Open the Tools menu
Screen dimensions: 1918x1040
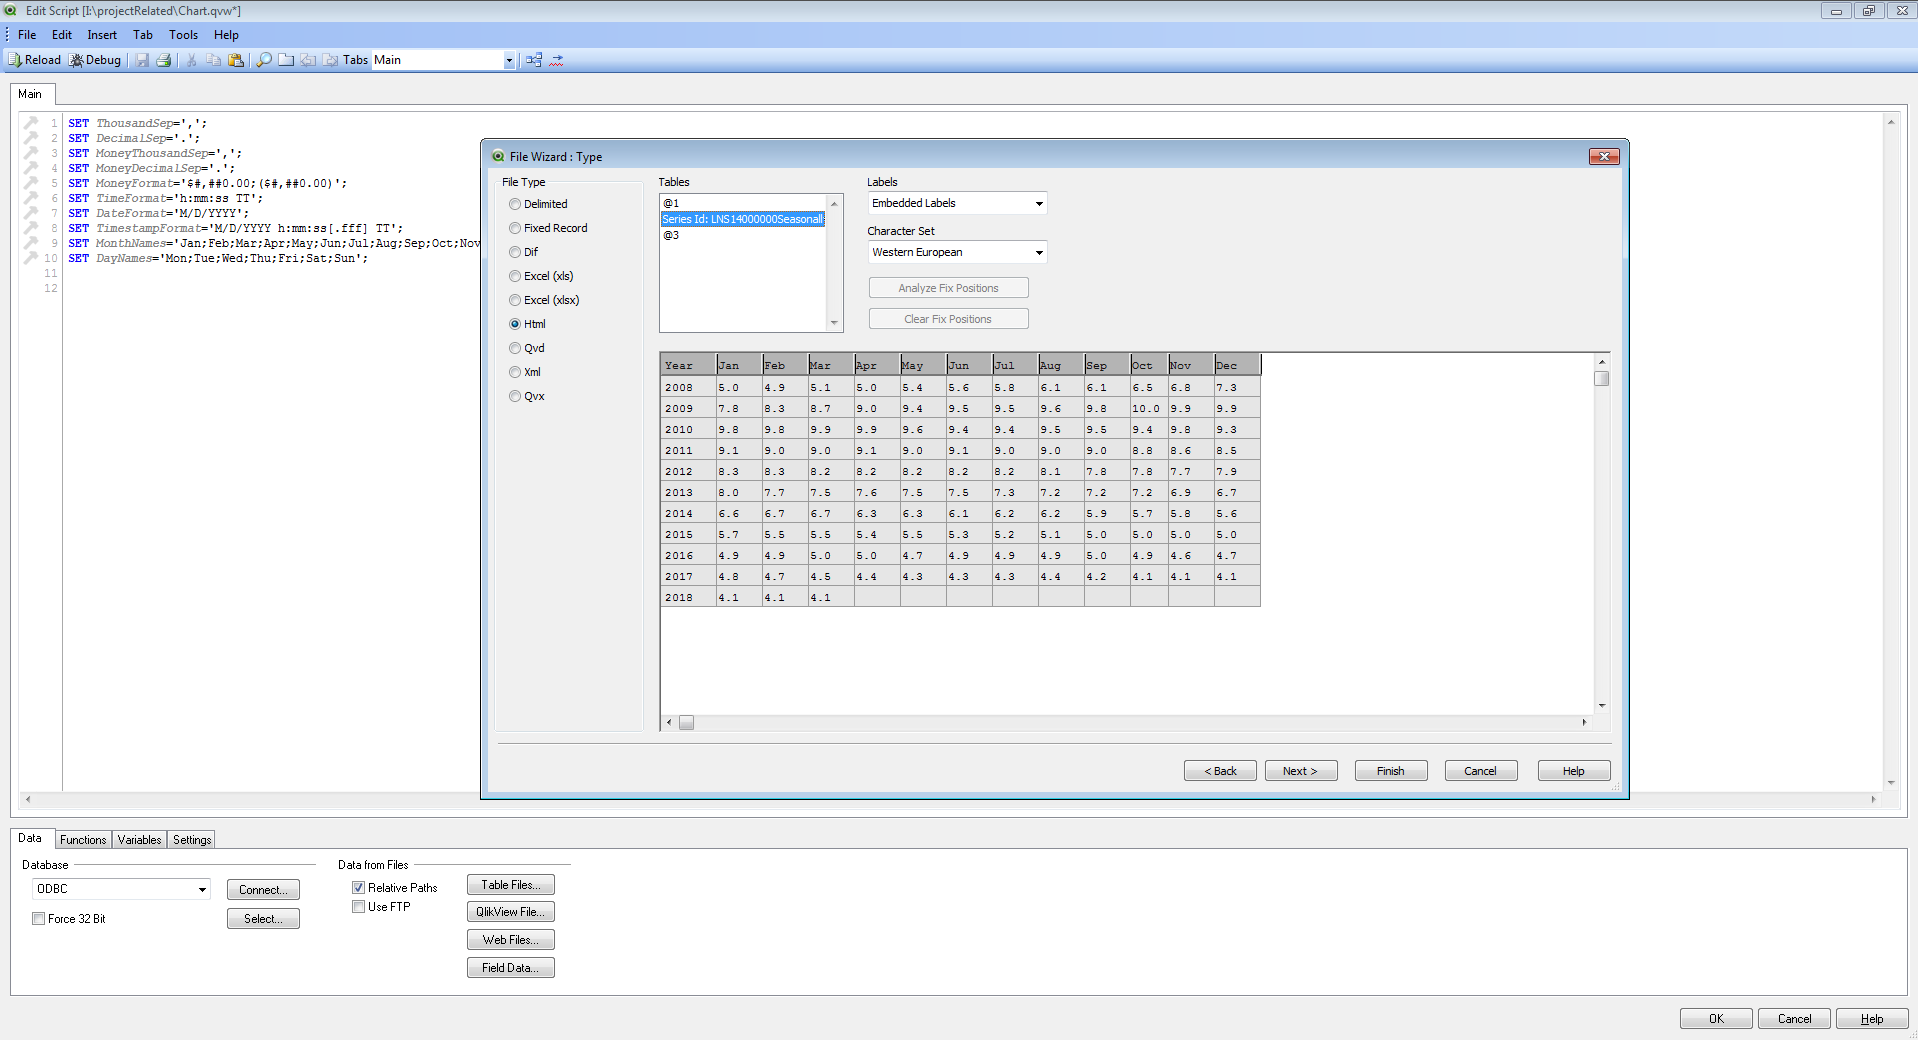pos(184,35)
